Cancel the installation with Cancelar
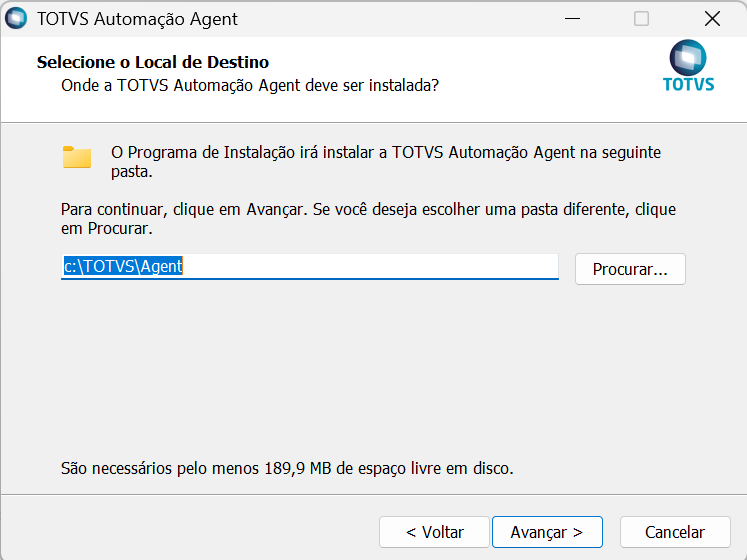 point(675,532)
